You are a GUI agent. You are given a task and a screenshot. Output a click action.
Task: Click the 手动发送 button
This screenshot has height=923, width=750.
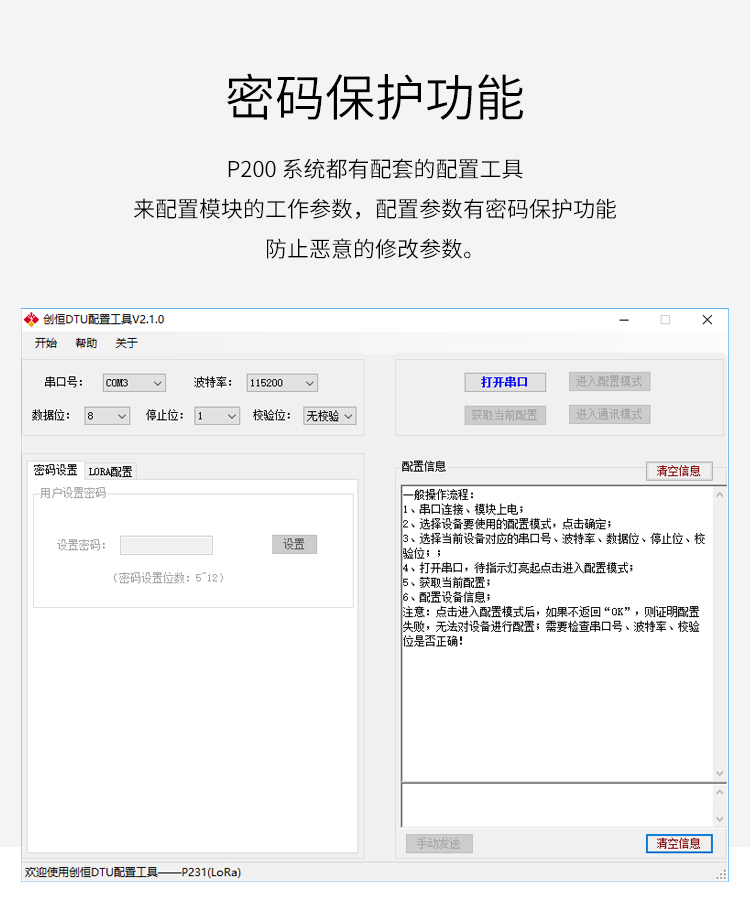439,843
